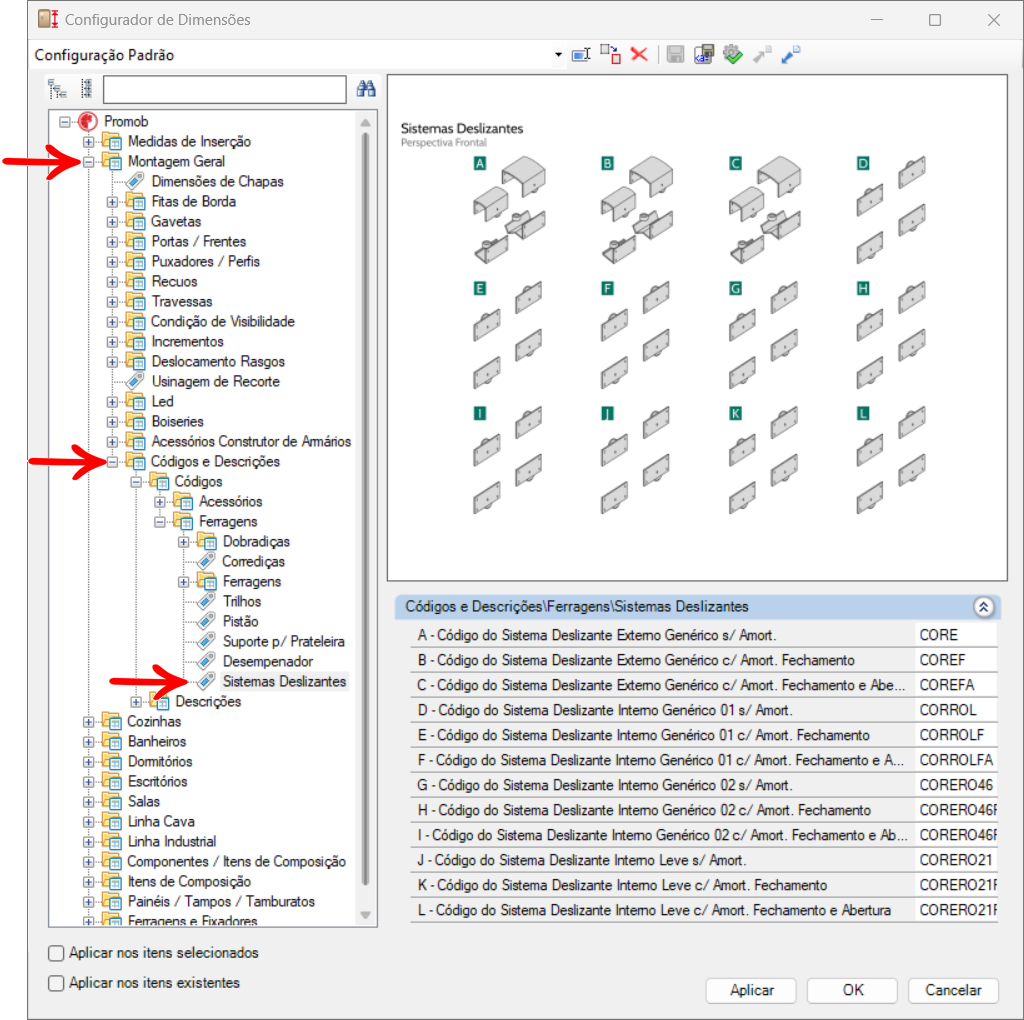
Task: Enable 'Aplicar nos itens selecionados' checkbox
Action: point(57,953)
